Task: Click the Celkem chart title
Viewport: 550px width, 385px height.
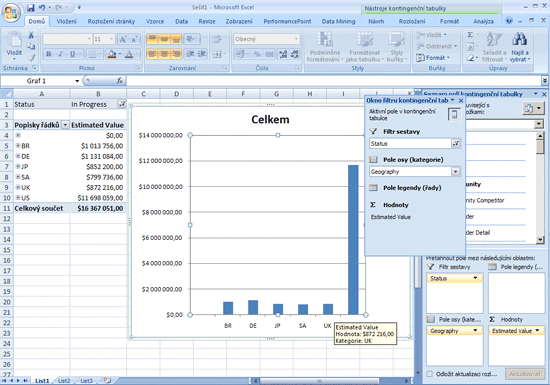Action: [270, 120]
